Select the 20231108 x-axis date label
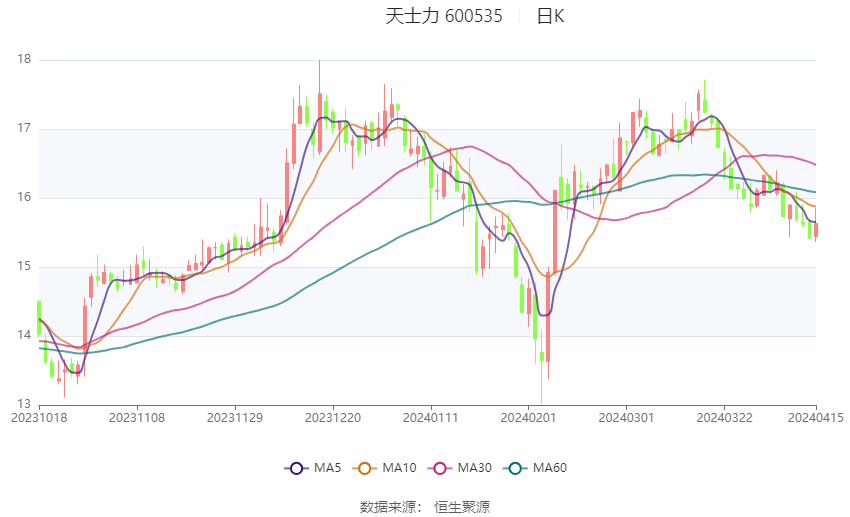 pos(136,417)
